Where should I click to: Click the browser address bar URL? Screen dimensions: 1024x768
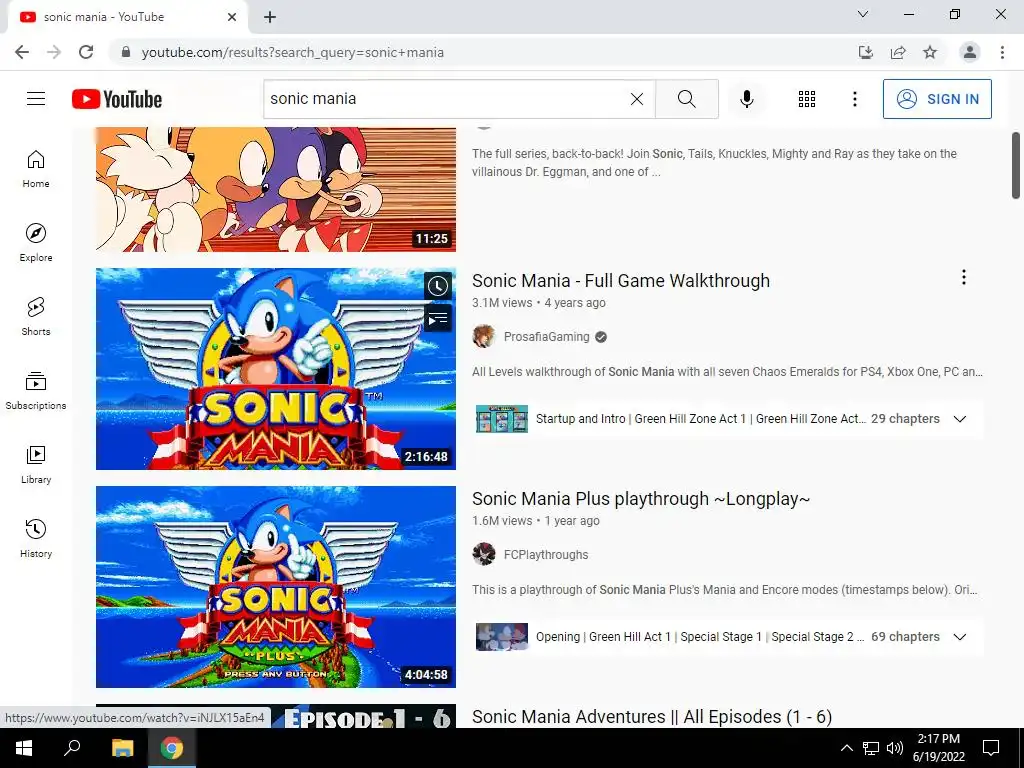(x=293, y=52)
